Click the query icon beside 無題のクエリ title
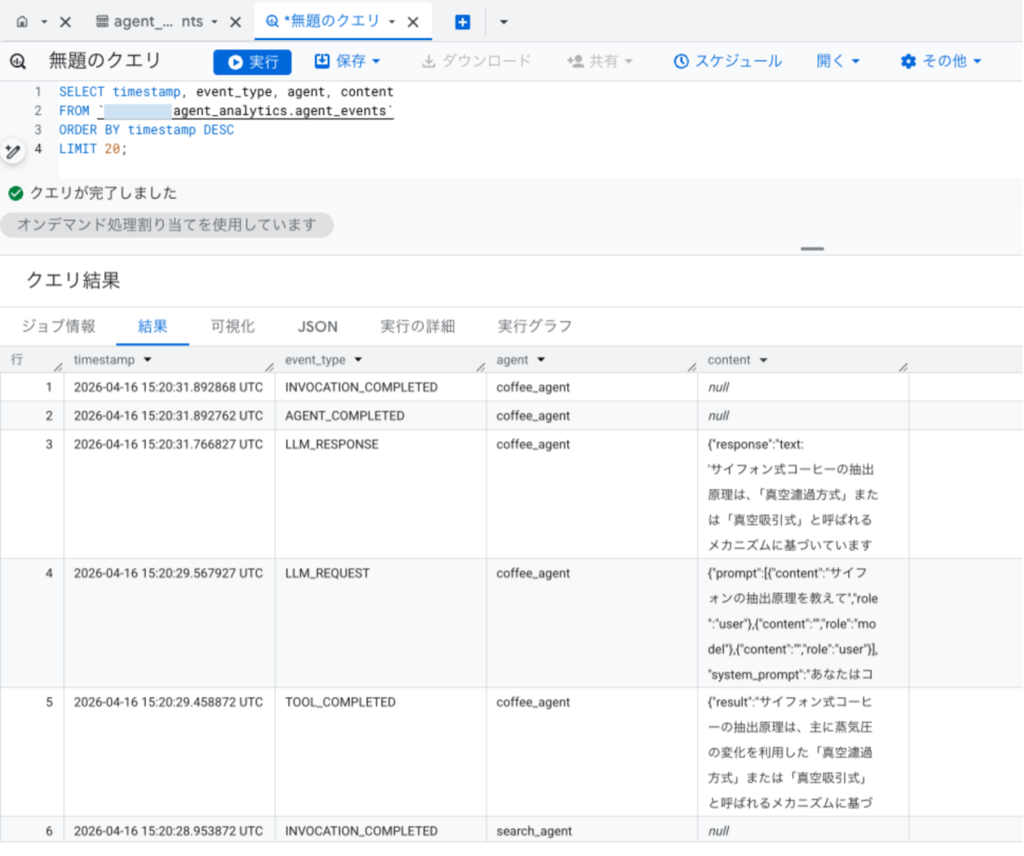The image size is (1024, 856). pyautogui.click(x=18, y=61)
